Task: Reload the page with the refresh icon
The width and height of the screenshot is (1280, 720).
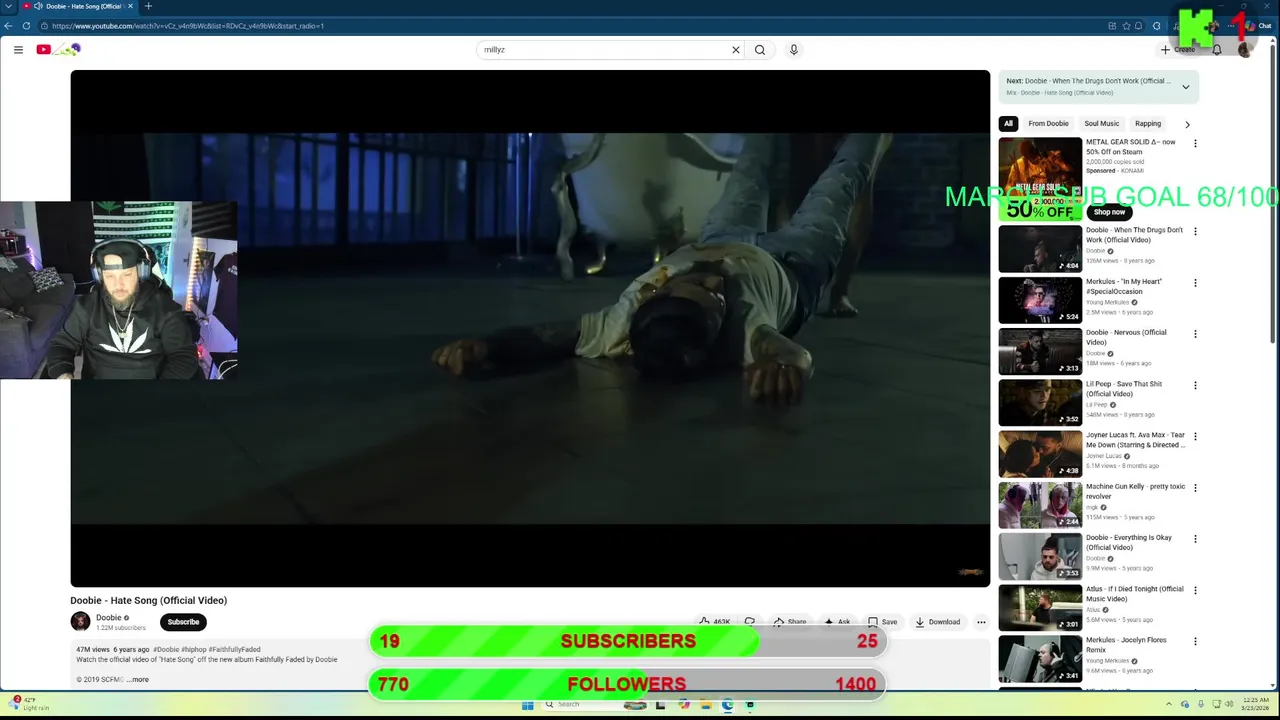Action: click(x=24, y=26)
